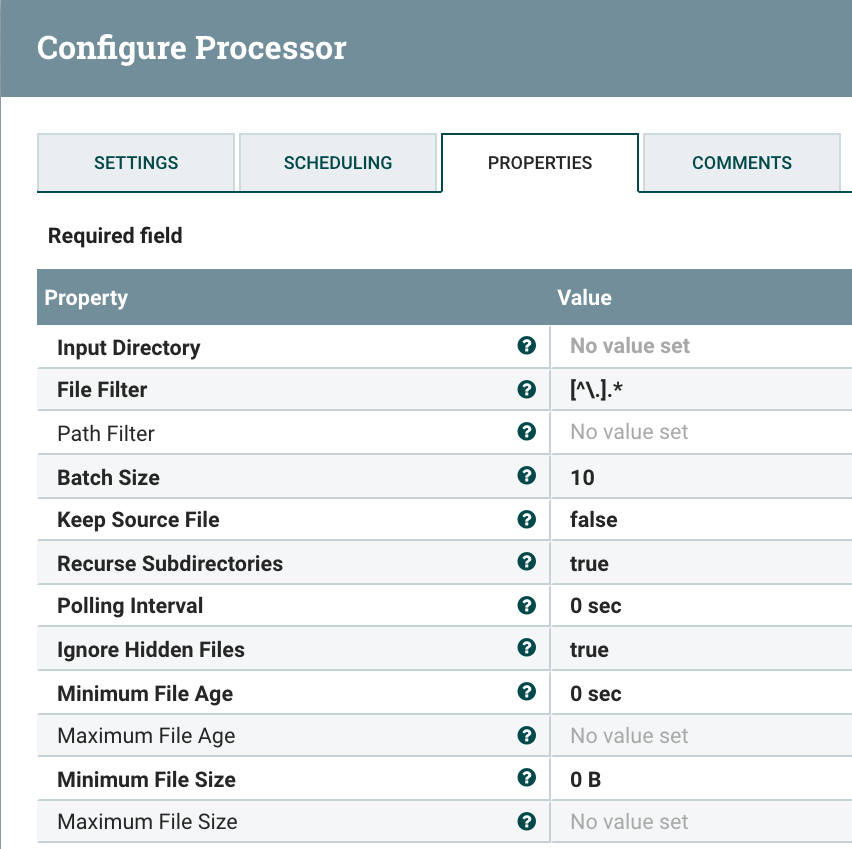This screenshot has width=852, height=849.
Task: Open Batch Size help tooltip icon
Action: click(x=527, y=476)
